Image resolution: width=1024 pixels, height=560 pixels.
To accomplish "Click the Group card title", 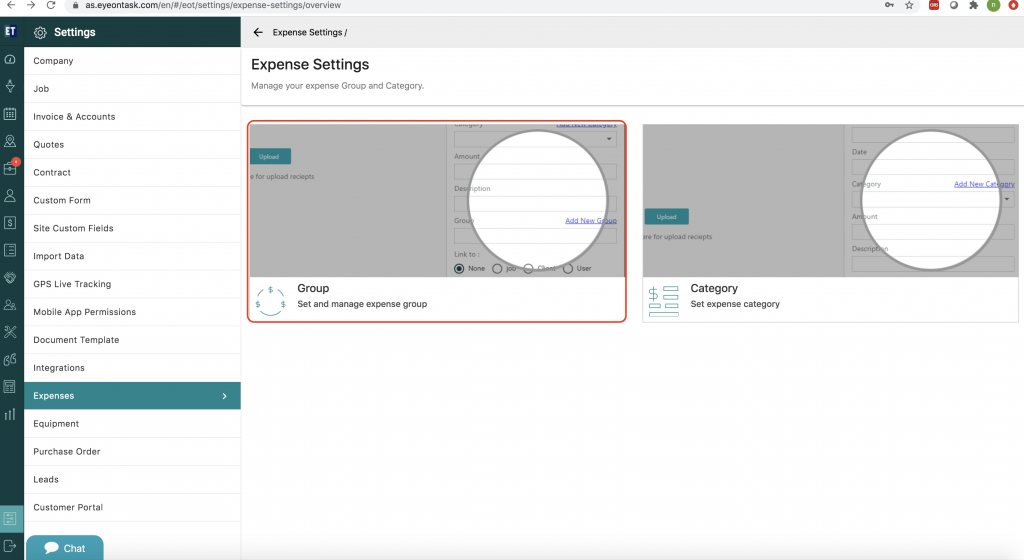I will [x=313, y=288].
